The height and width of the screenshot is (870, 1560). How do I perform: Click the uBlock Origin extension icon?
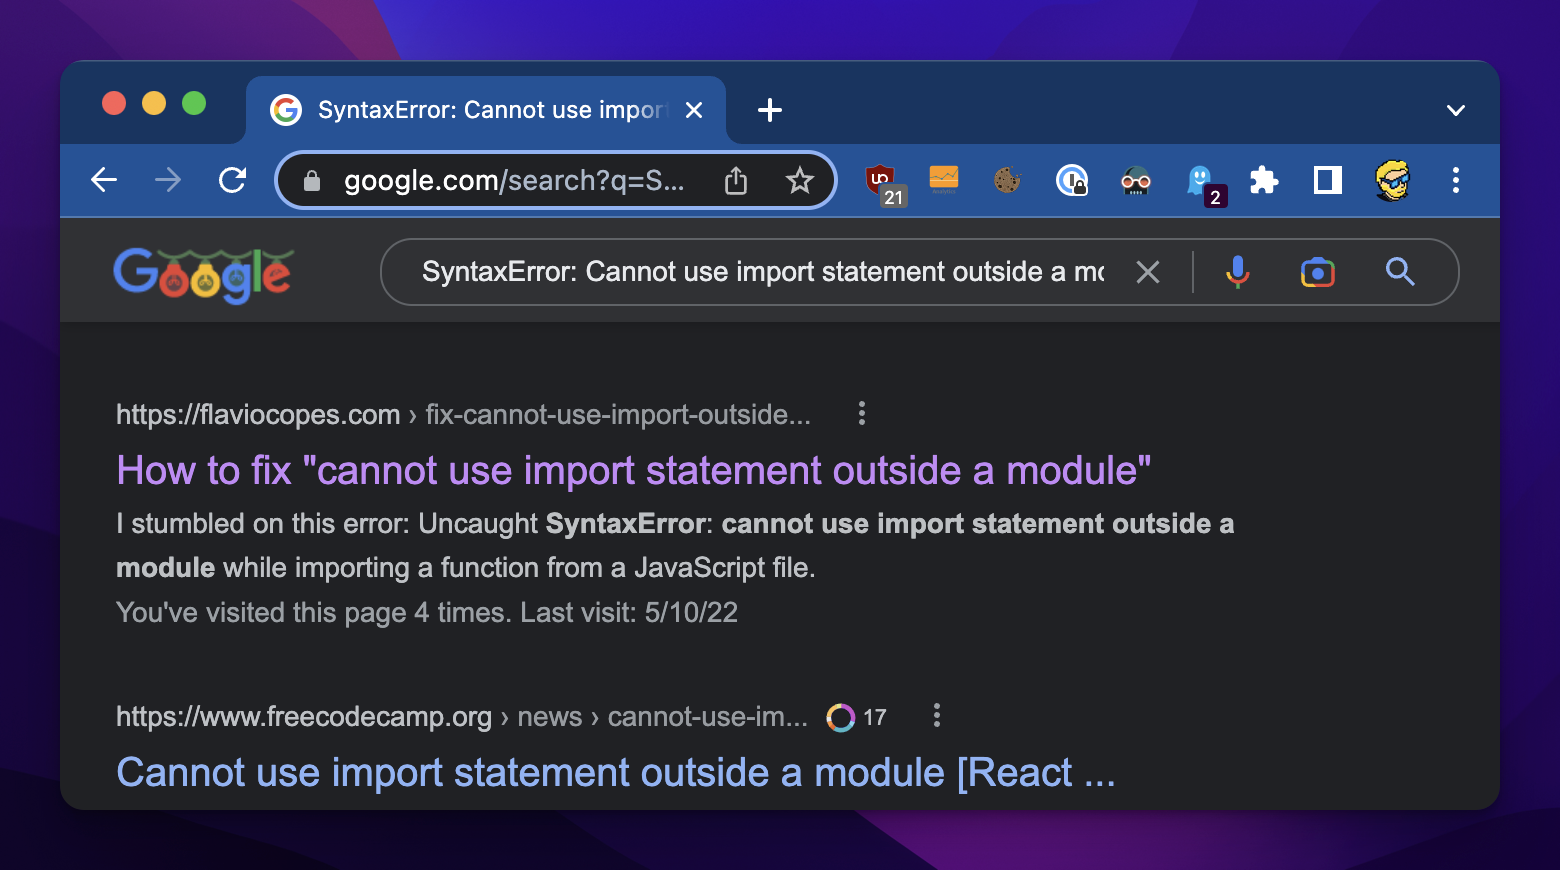[881, 181]
